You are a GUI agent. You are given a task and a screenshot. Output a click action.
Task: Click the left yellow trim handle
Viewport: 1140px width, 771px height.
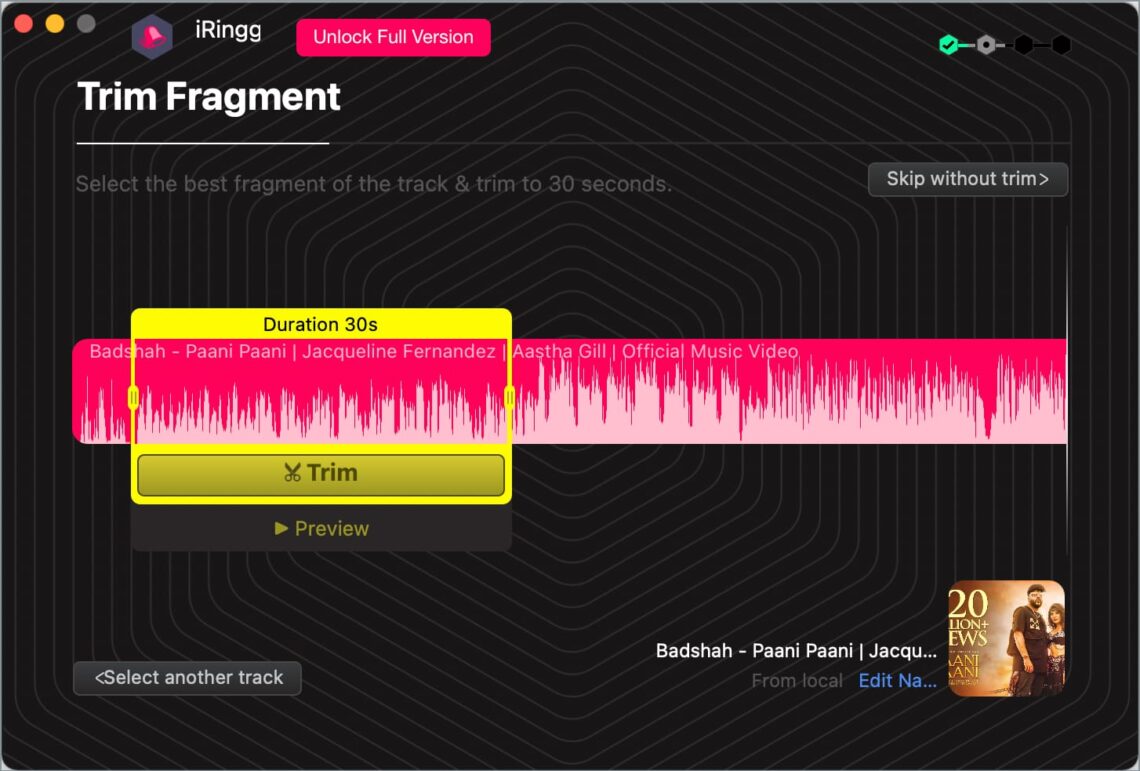(x=133, y=398)
